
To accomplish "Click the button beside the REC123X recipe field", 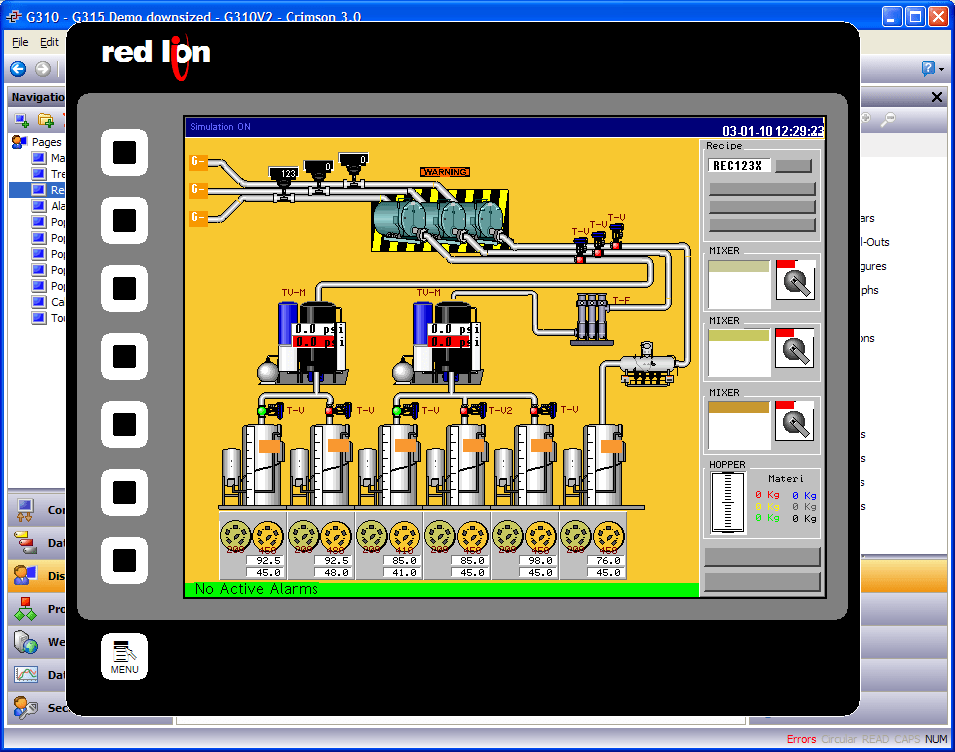I will click(x=794, y=166).
